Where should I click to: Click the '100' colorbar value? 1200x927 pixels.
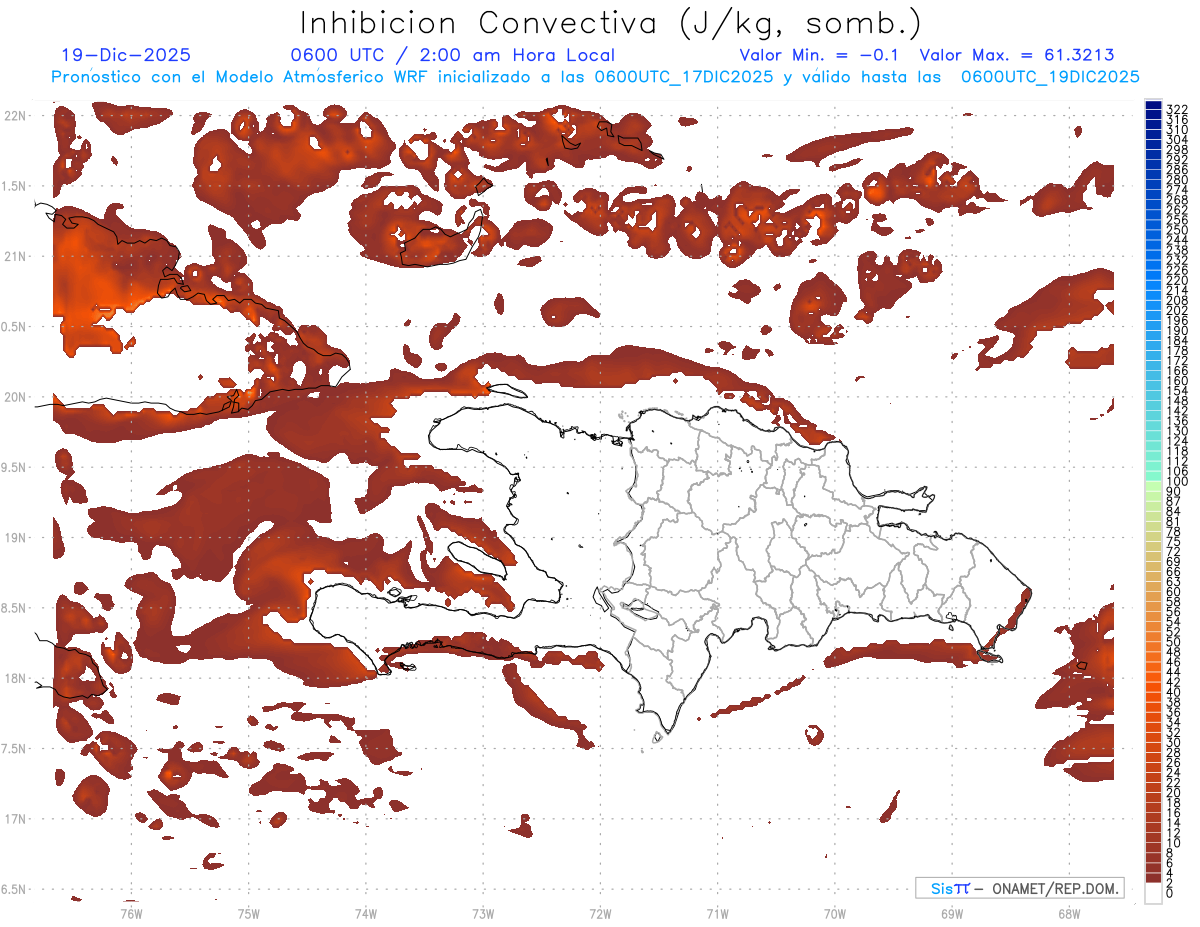tap(1177, 482)
